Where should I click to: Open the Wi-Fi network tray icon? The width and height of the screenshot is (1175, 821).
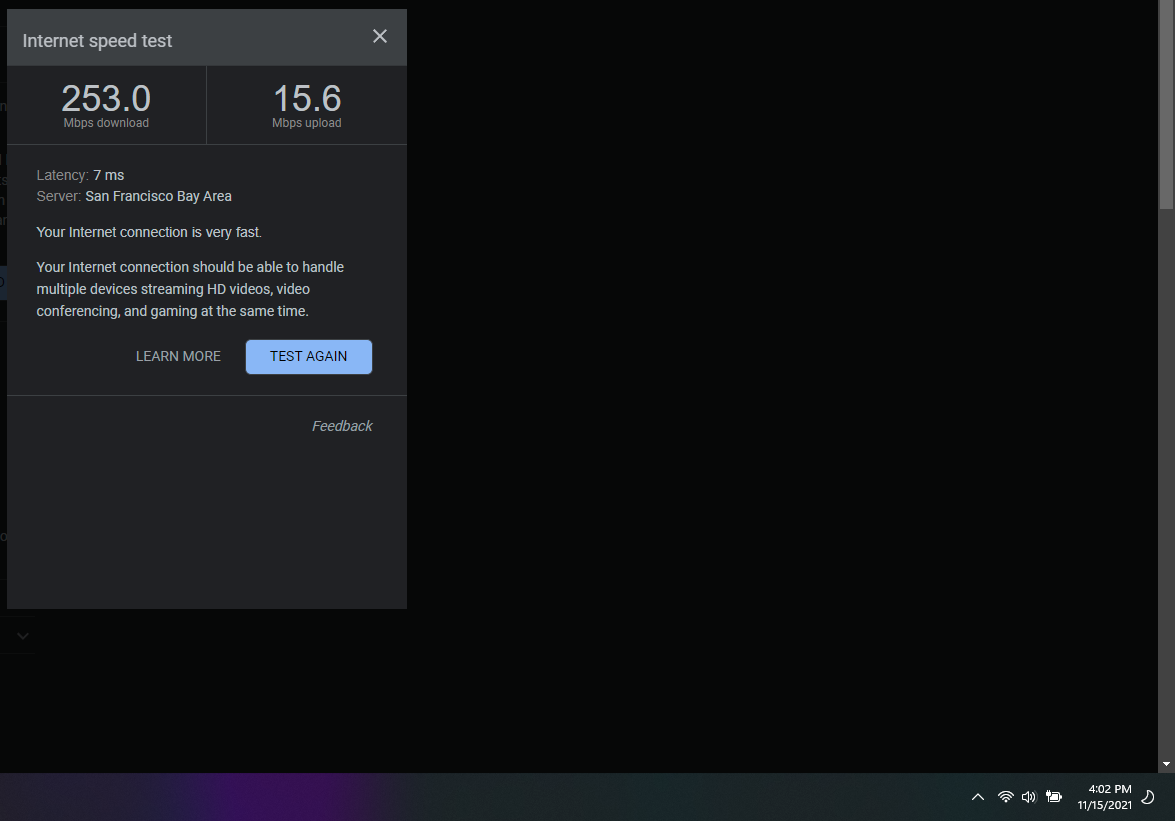pyautogui.click(x=1006, y=797)
